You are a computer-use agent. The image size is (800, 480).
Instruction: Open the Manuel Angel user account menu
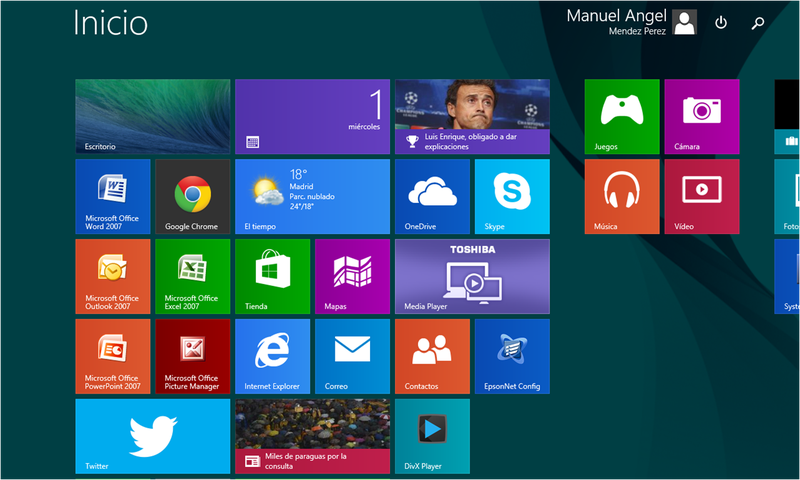(631, 22)
